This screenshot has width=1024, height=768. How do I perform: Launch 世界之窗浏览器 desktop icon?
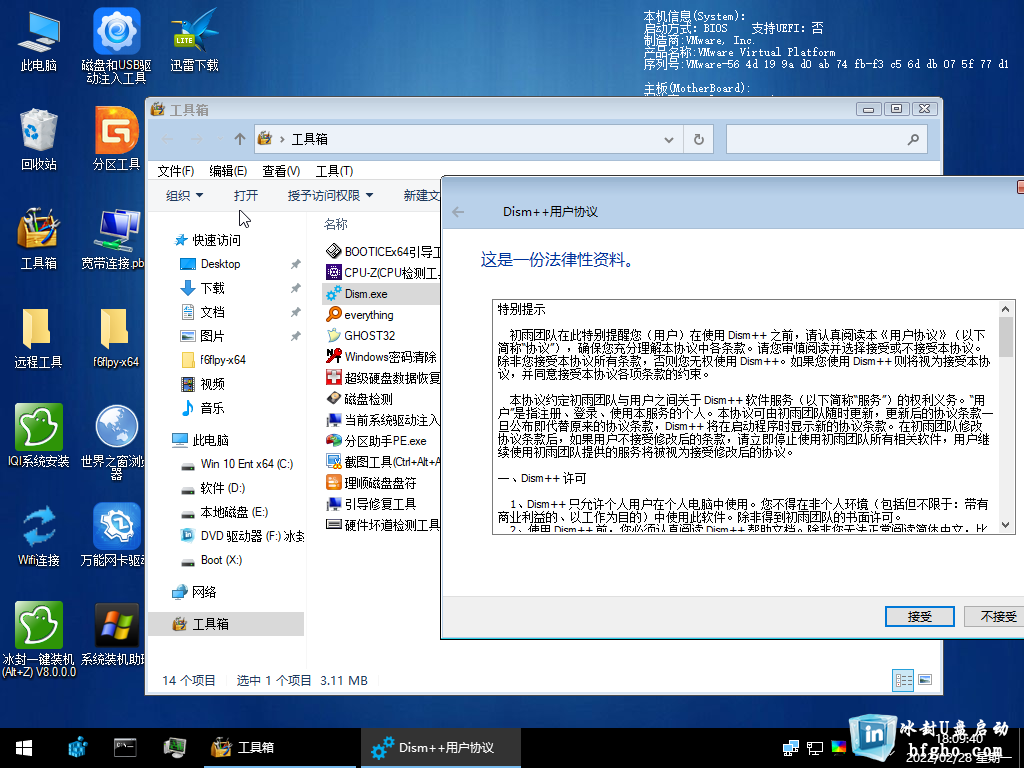coord(114,443)
